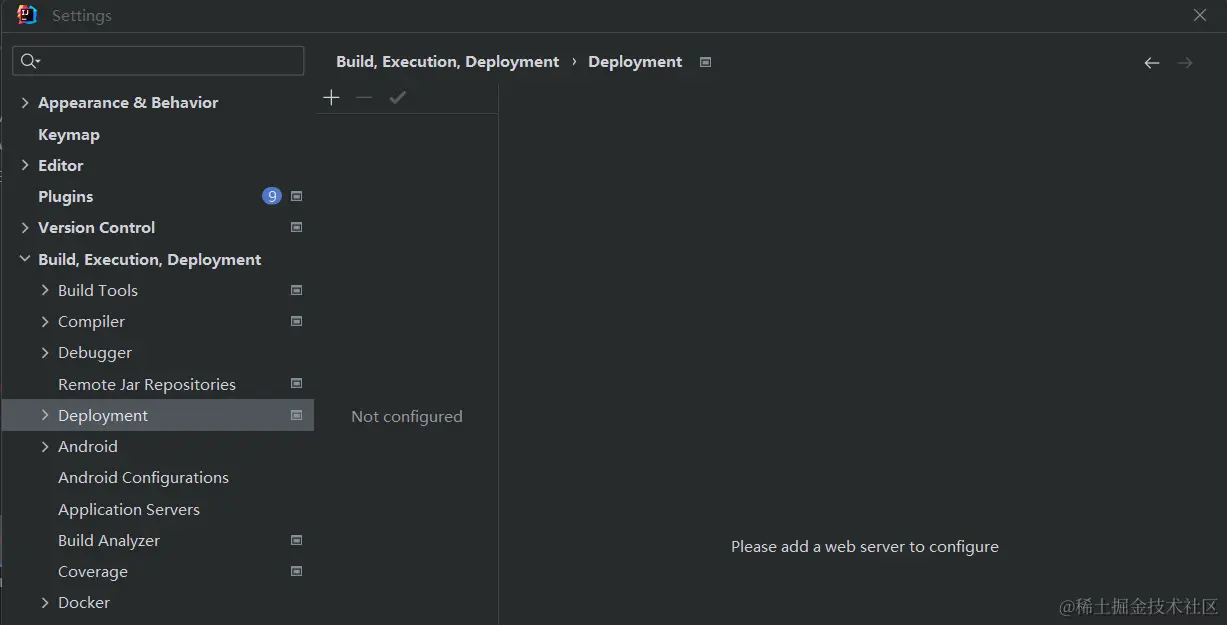Image resolution: width=1227 pixels, height=625 pixels.
Task: Collapse the Build, Execution, Deployment section
Action: pos(25,259)
